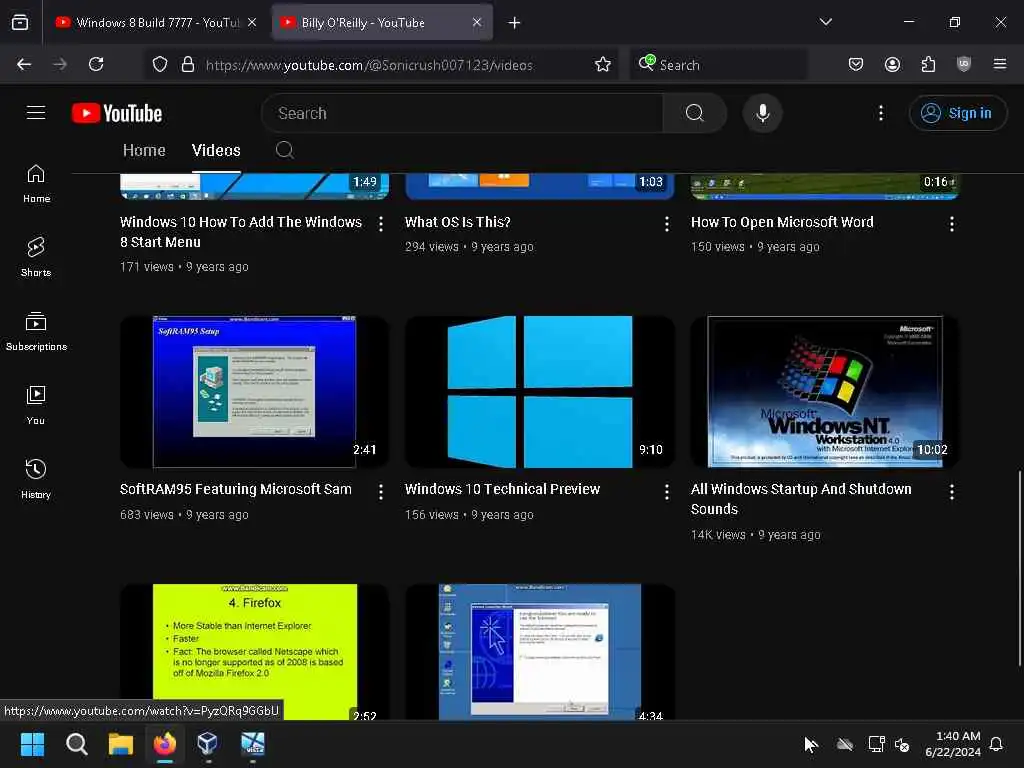This screenshot has height=768, width=1024.
Task: Open taskbar search
Action: pyautogui.click(x=76, y=744)
